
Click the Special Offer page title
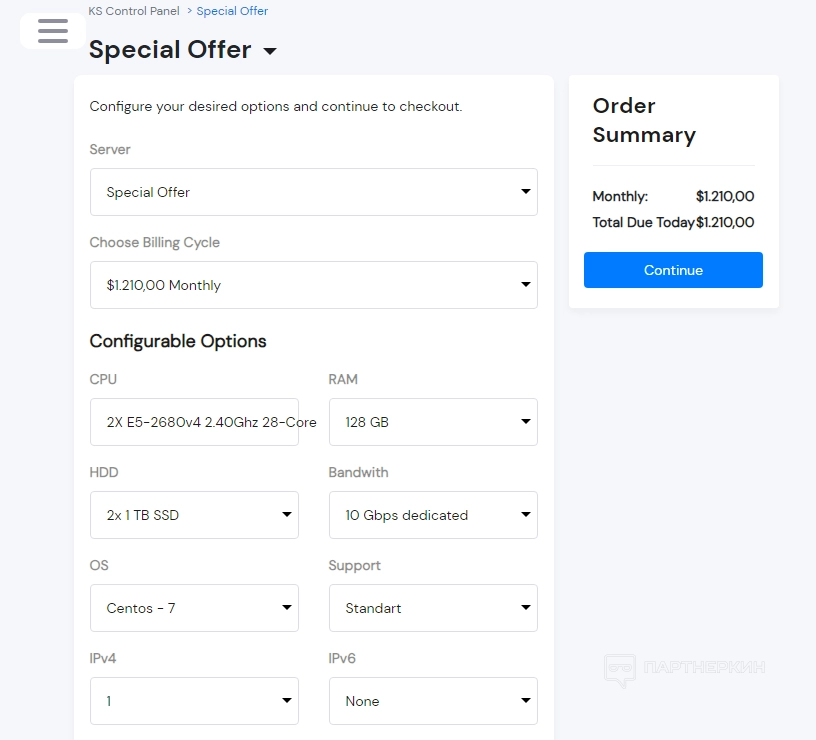(x=170, y=50)
